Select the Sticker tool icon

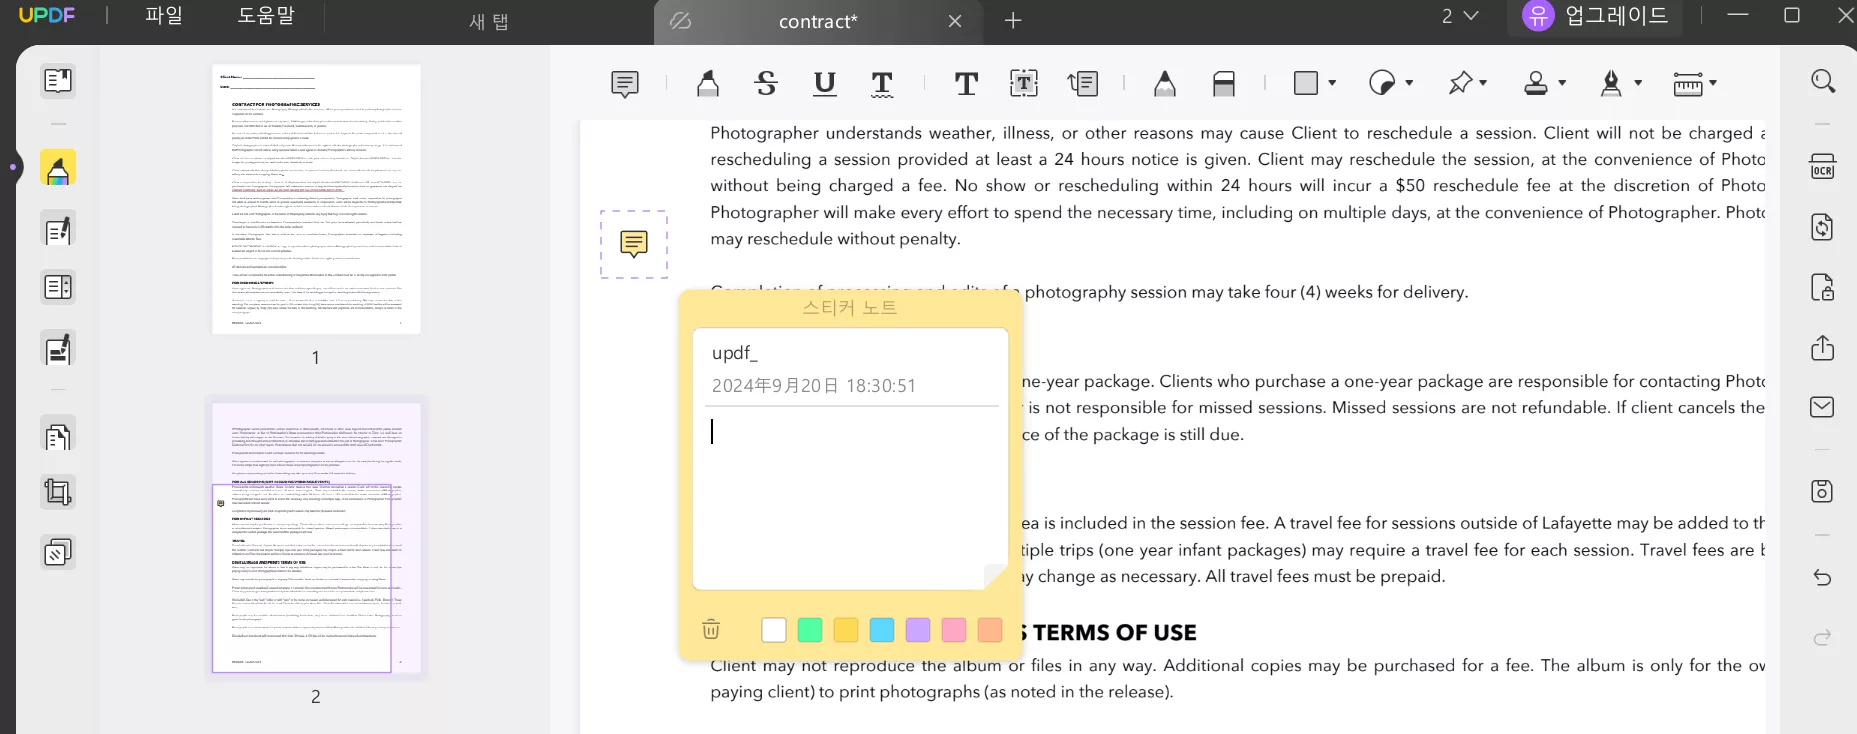click(x=1382, y=83)
